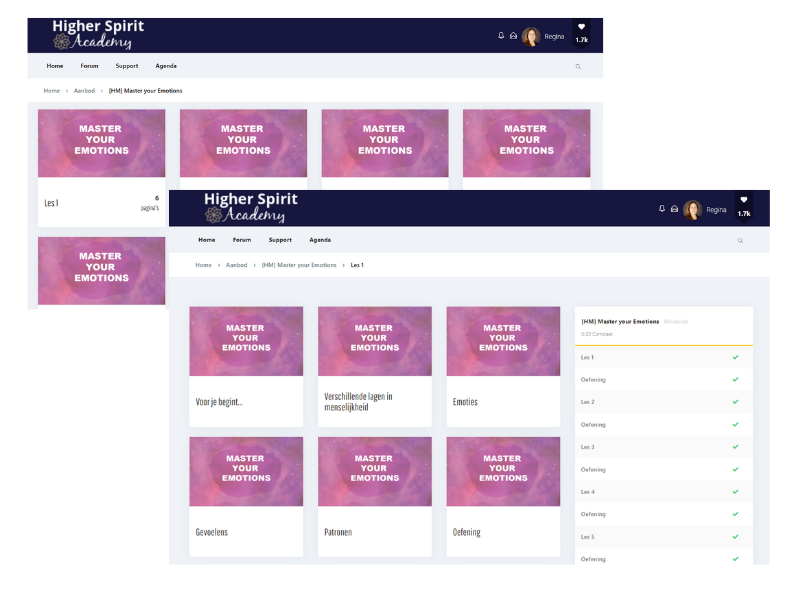Click Home breadcrumb in the back course window

[x=52, y=91]
